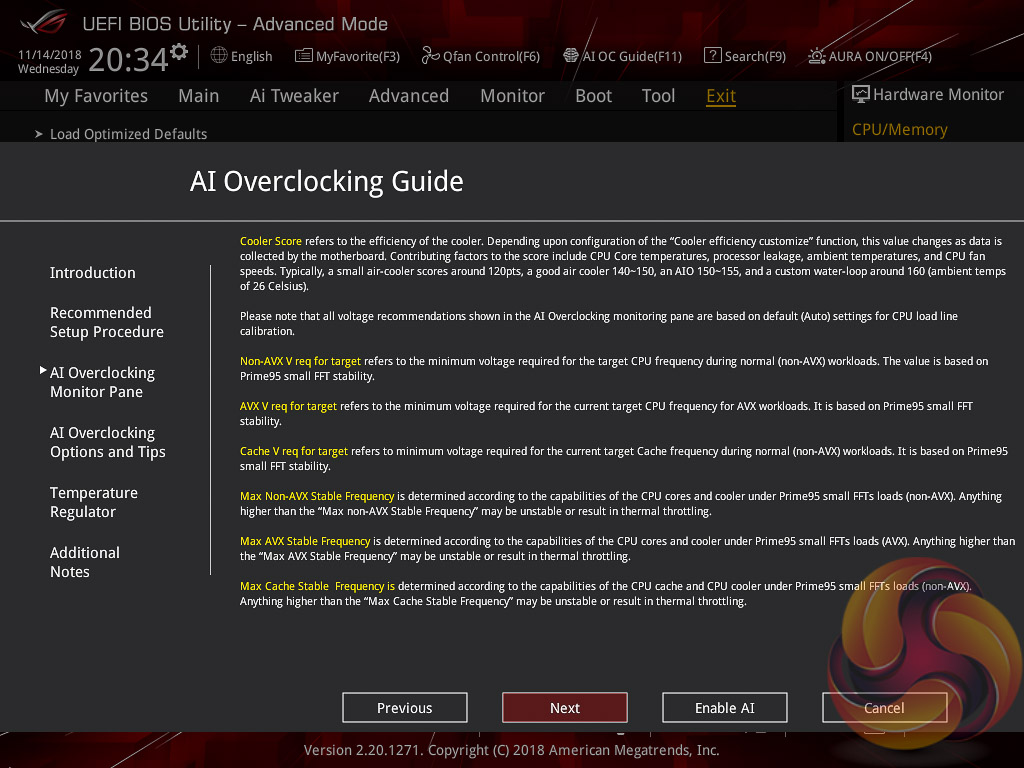The image size is (1024, 768).
Task: Click the Hardware Monitor screen icon
Action: point(861,95)
